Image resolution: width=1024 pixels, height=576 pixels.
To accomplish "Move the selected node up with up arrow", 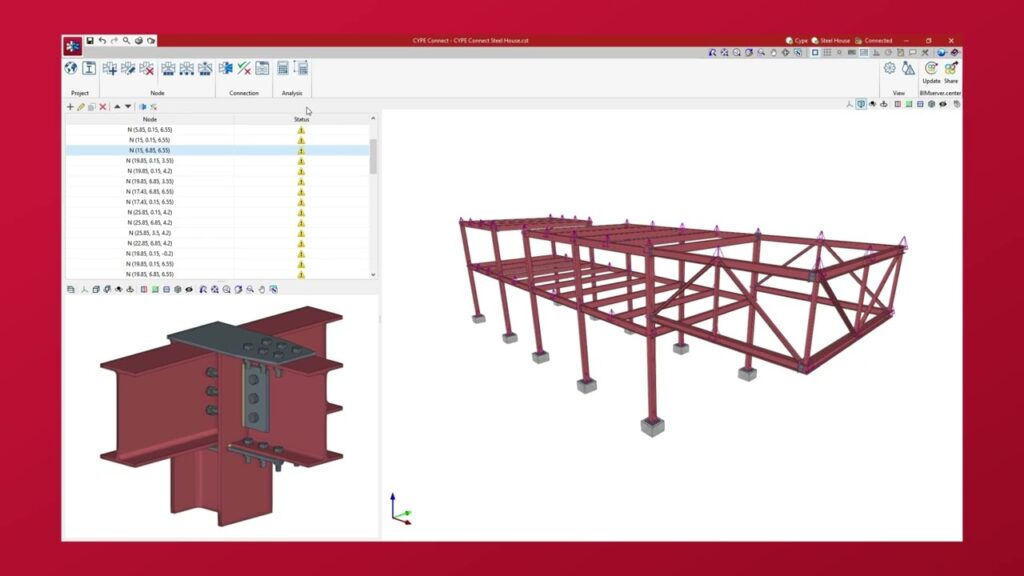I will click(117, 107).
